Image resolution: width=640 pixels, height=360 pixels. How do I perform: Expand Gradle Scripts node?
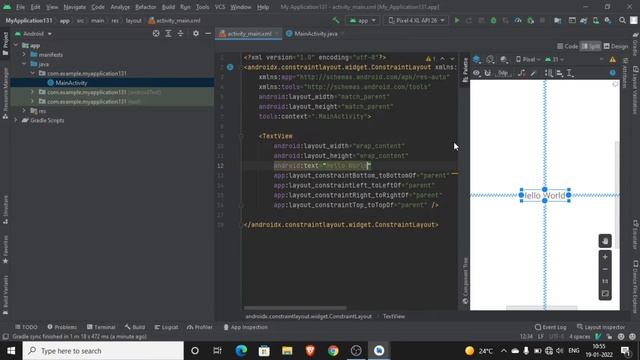pyautogui.click(x=16, y=120)
